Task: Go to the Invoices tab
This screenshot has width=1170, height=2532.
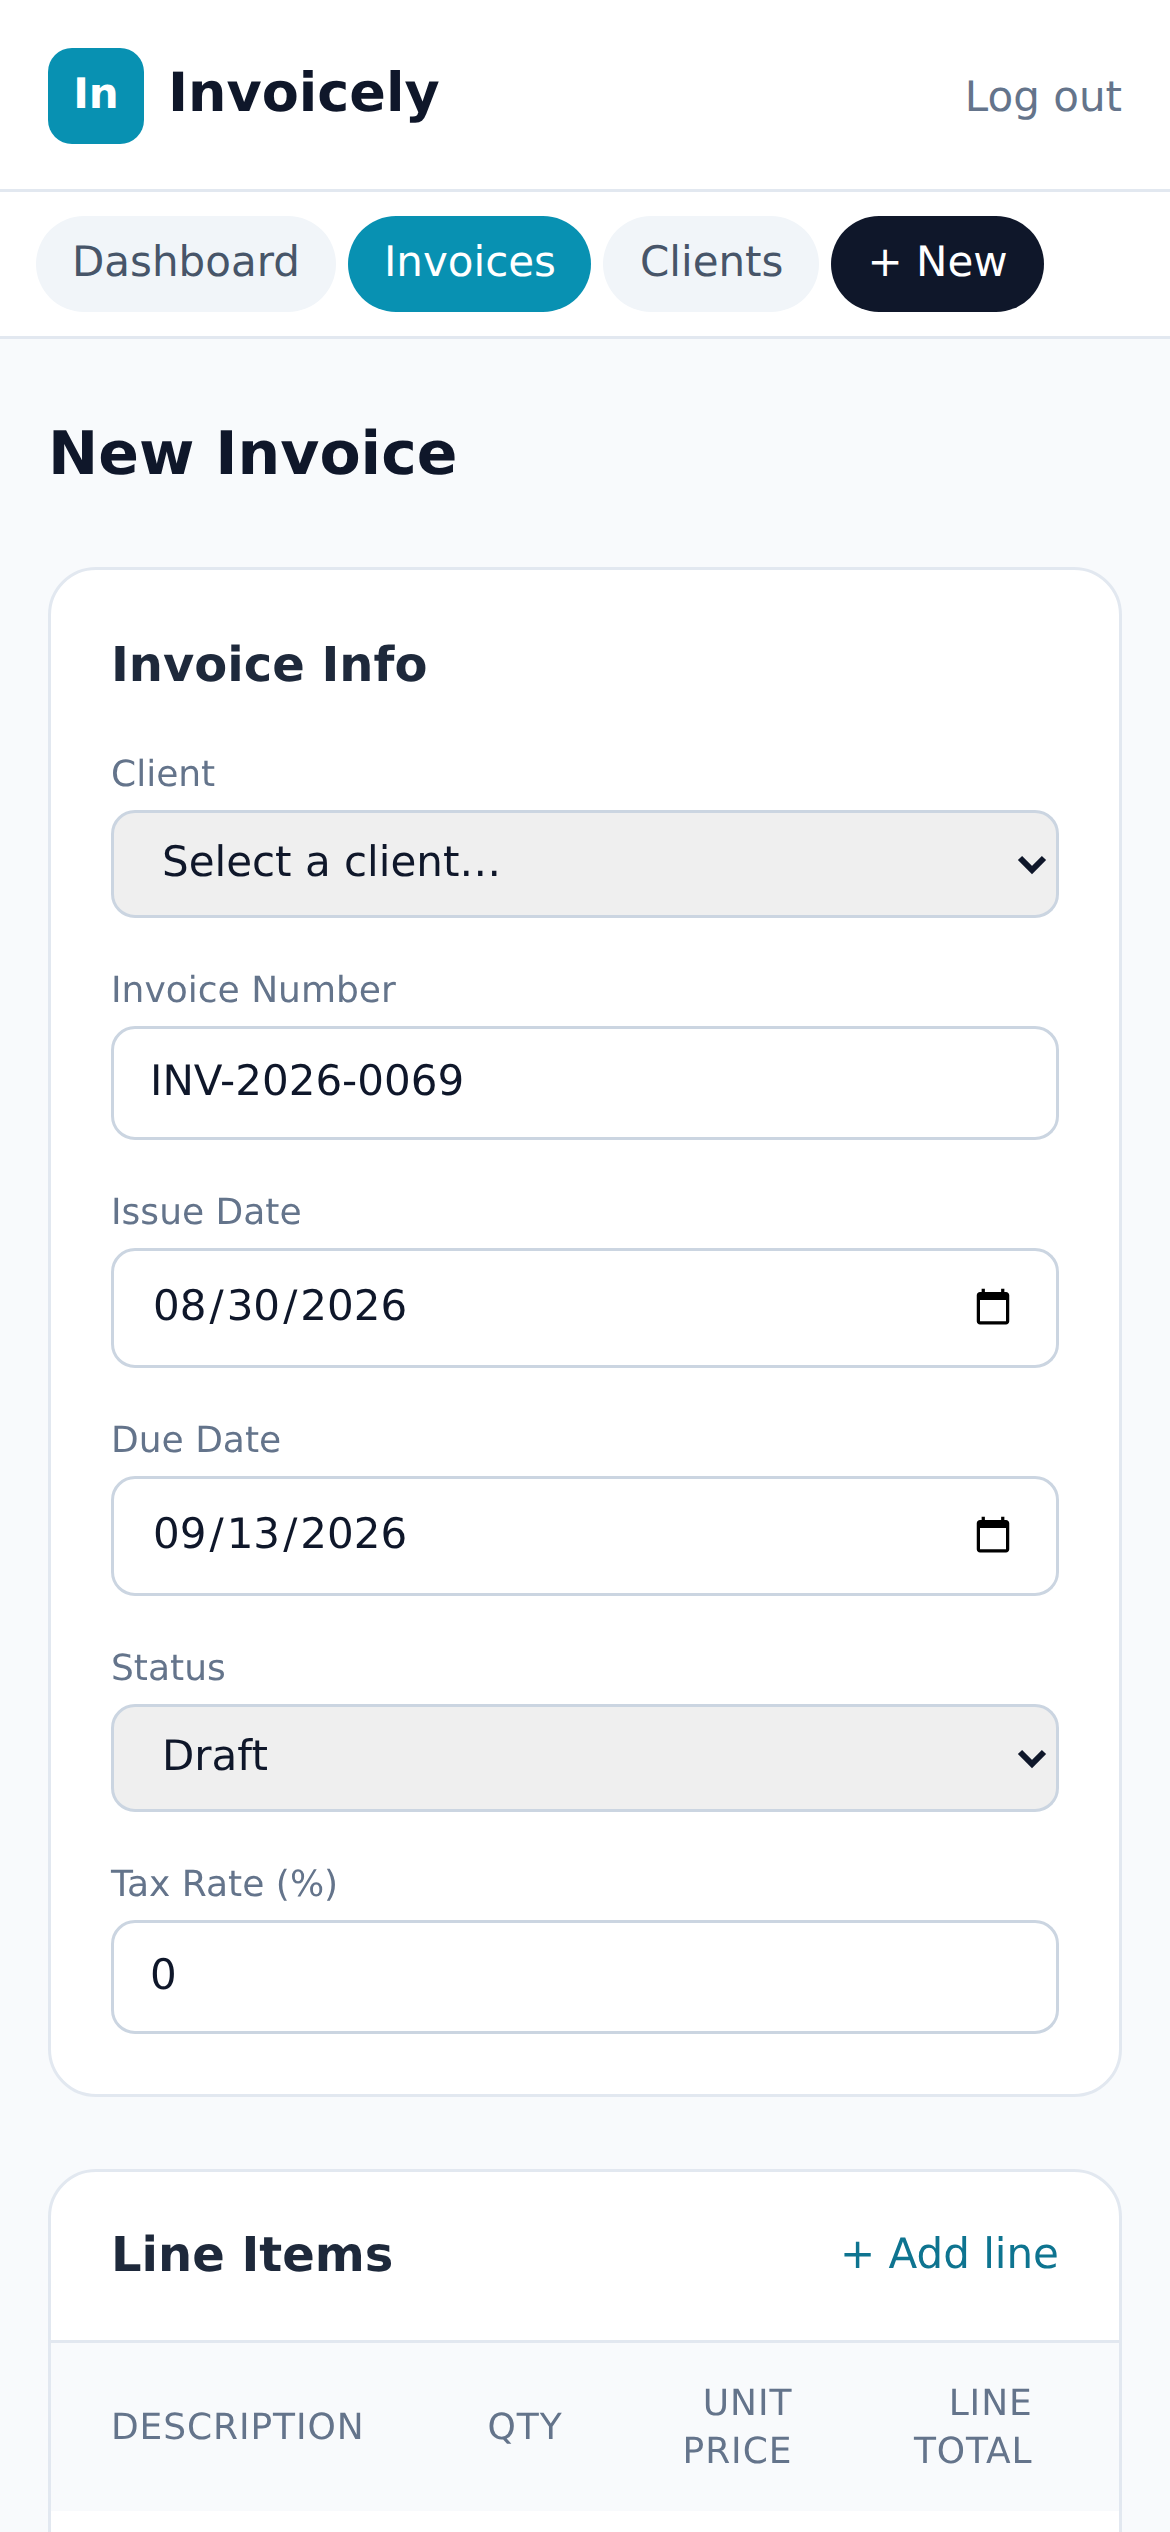Action: pos(469,264)
